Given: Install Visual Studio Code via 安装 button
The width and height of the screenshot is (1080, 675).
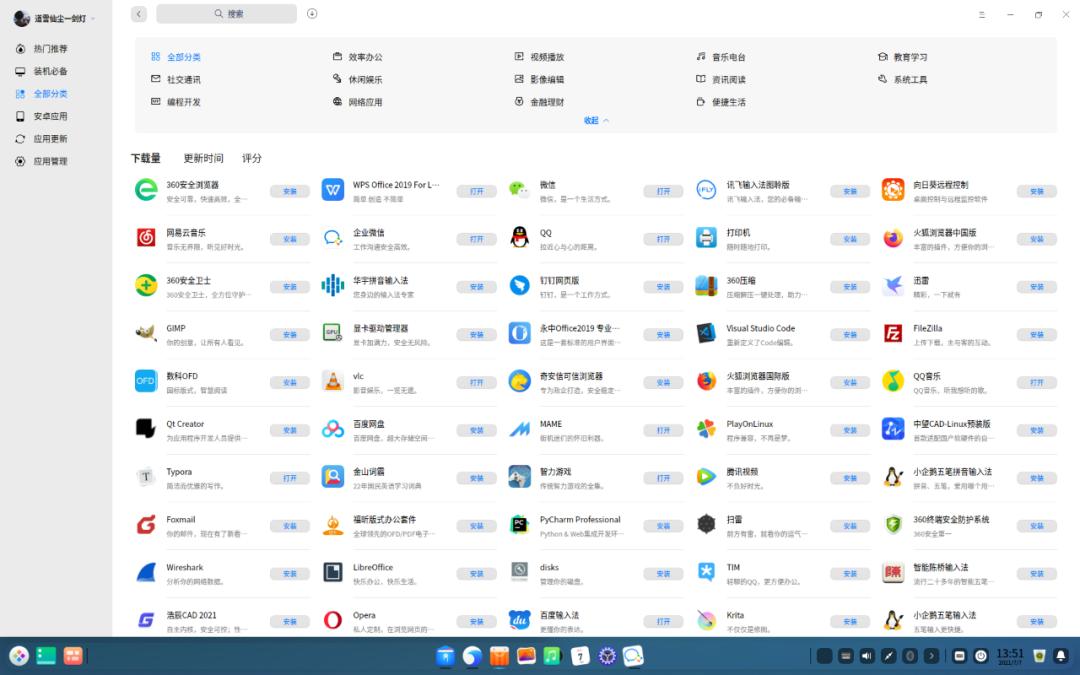Looking at the screenshot, I should coord(851,335).
